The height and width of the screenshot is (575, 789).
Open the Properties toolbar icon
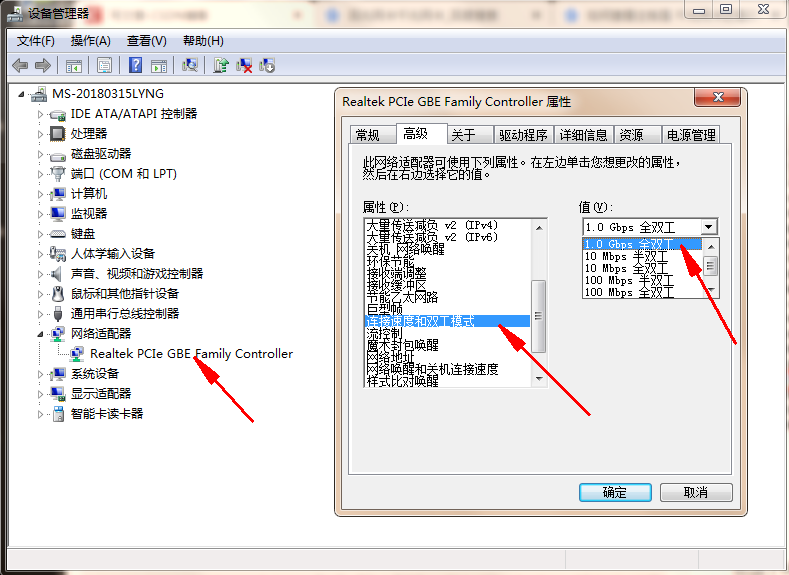104,65
